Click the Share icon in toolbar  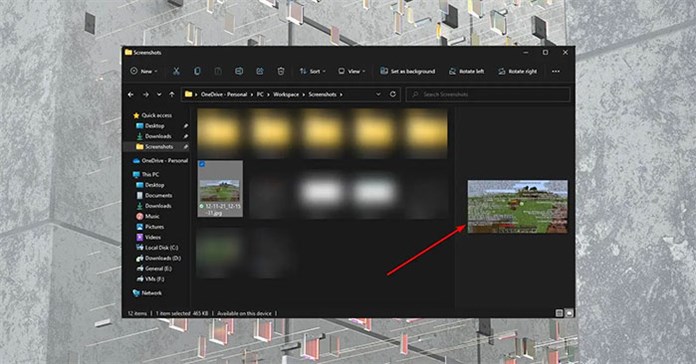[260, 71]
